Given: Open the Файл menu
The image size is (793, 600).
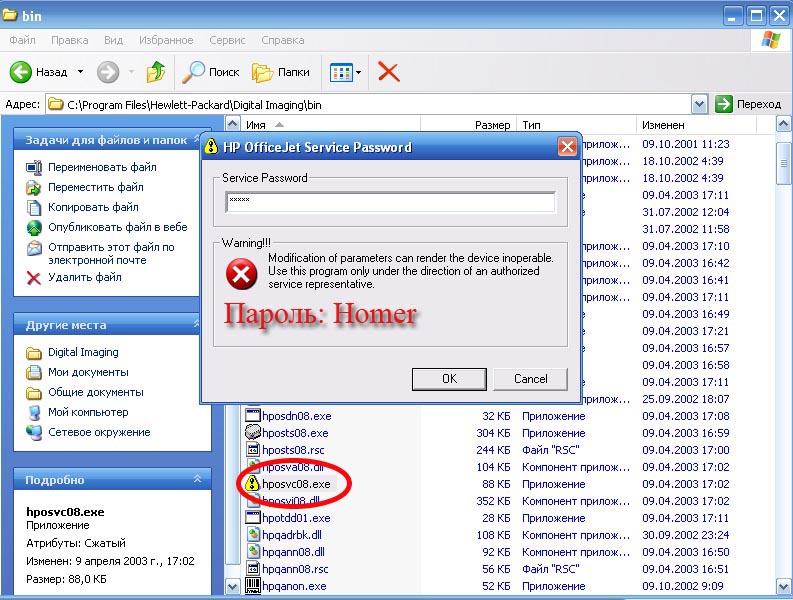Looking at the screenshot, I should tap(22, 40).
